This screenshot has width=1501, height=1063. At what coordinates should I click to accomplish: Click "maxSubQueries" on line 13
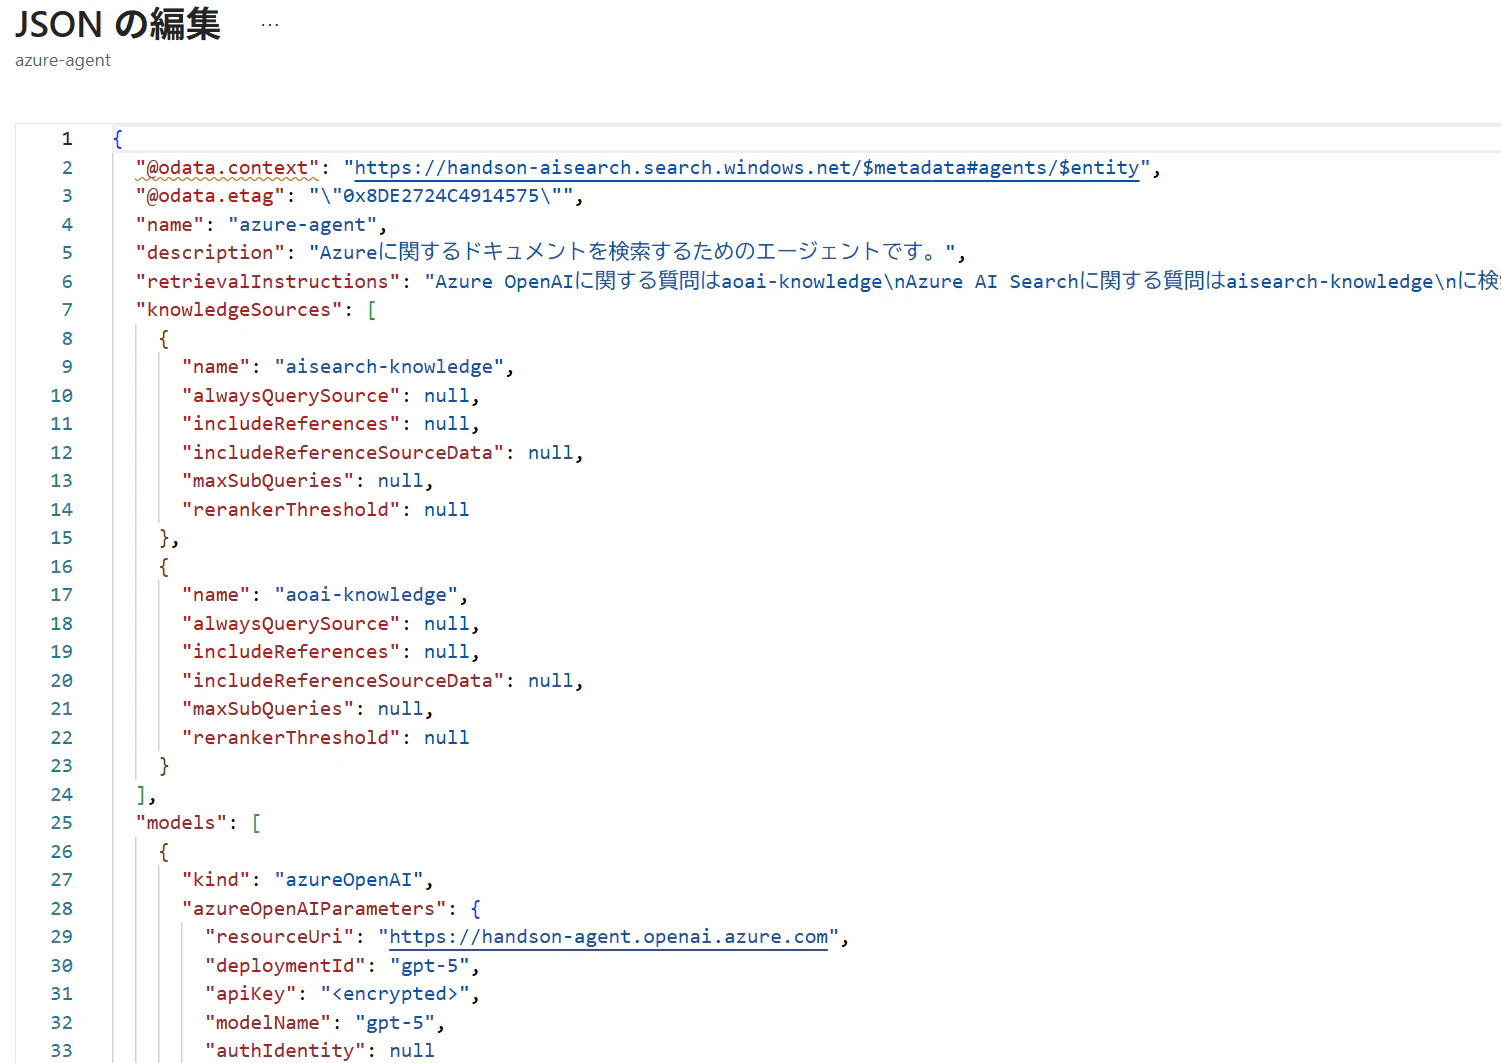click(268, 481)
